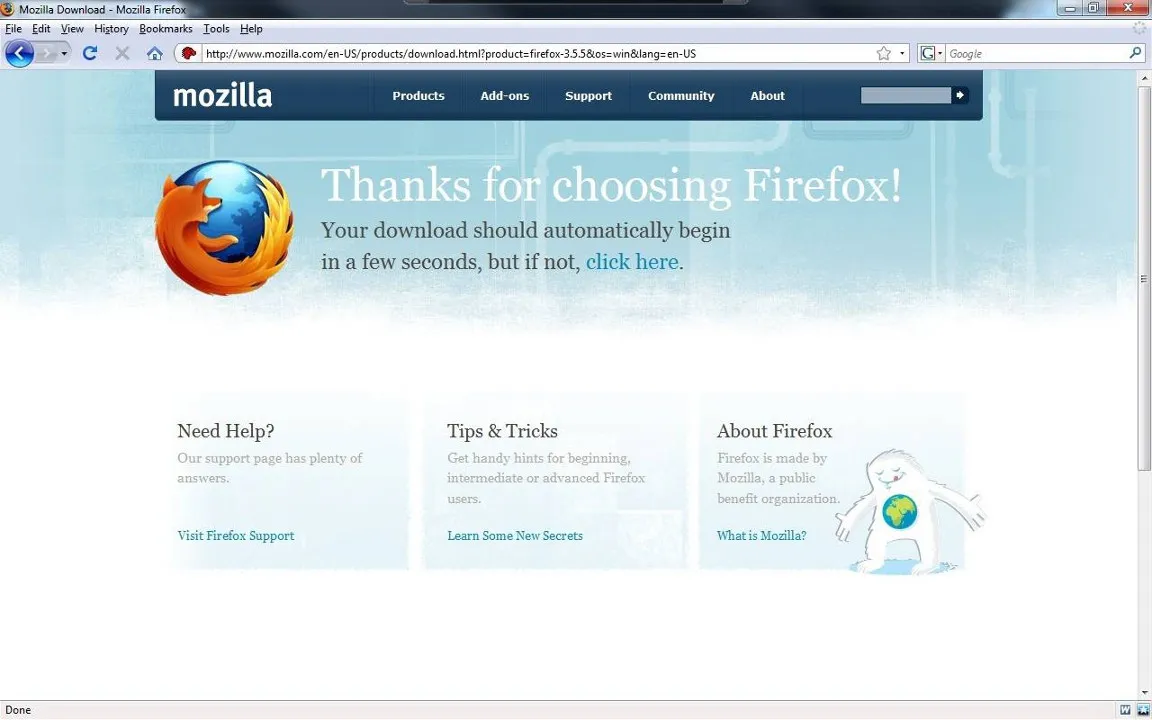Click the mozilla logo in header

pyautogui.click(x=223, y=96)
